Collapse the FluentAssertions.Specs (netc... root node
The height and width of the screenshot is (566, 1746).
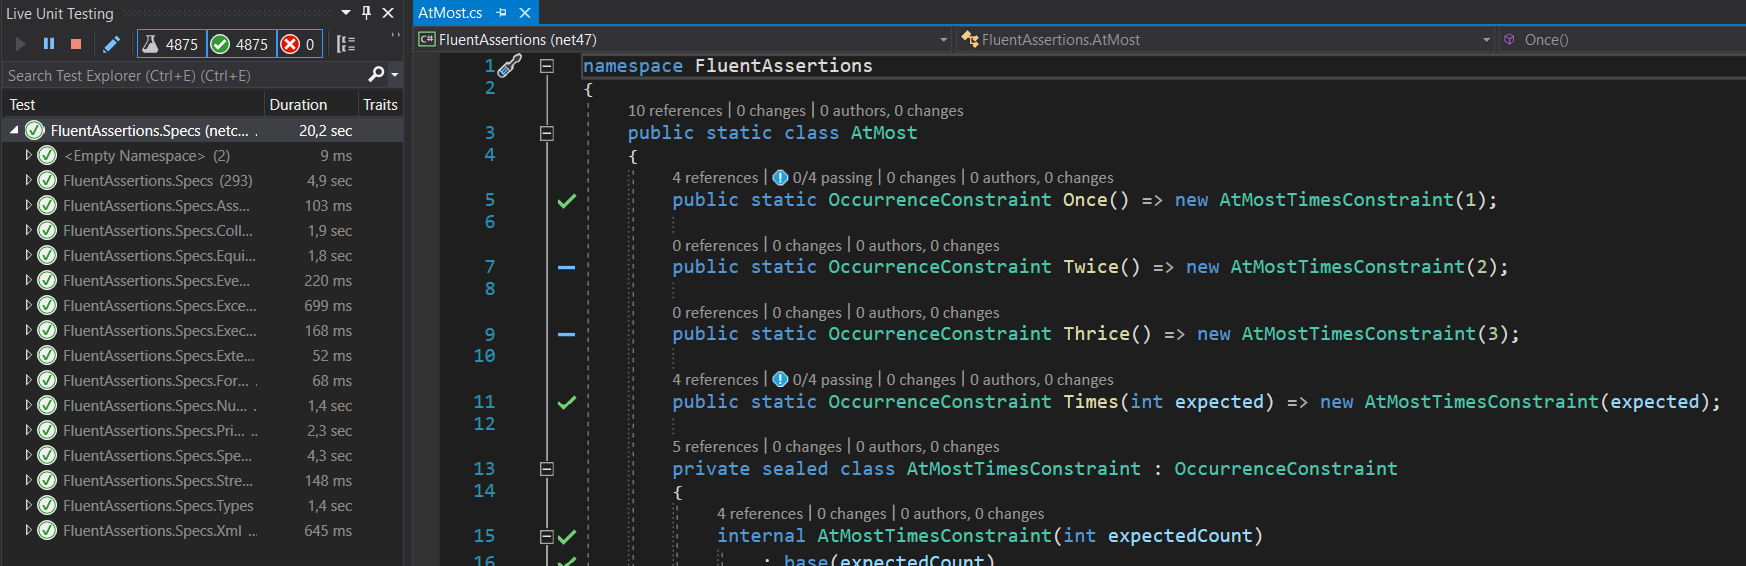pos(14,130)
